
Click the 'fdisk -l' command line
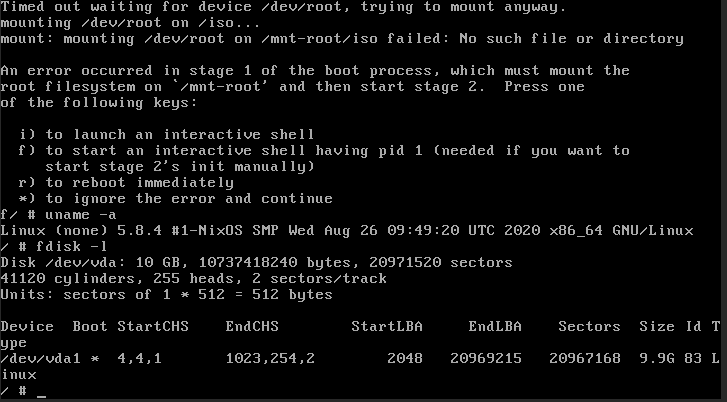[x=54, y=247]
